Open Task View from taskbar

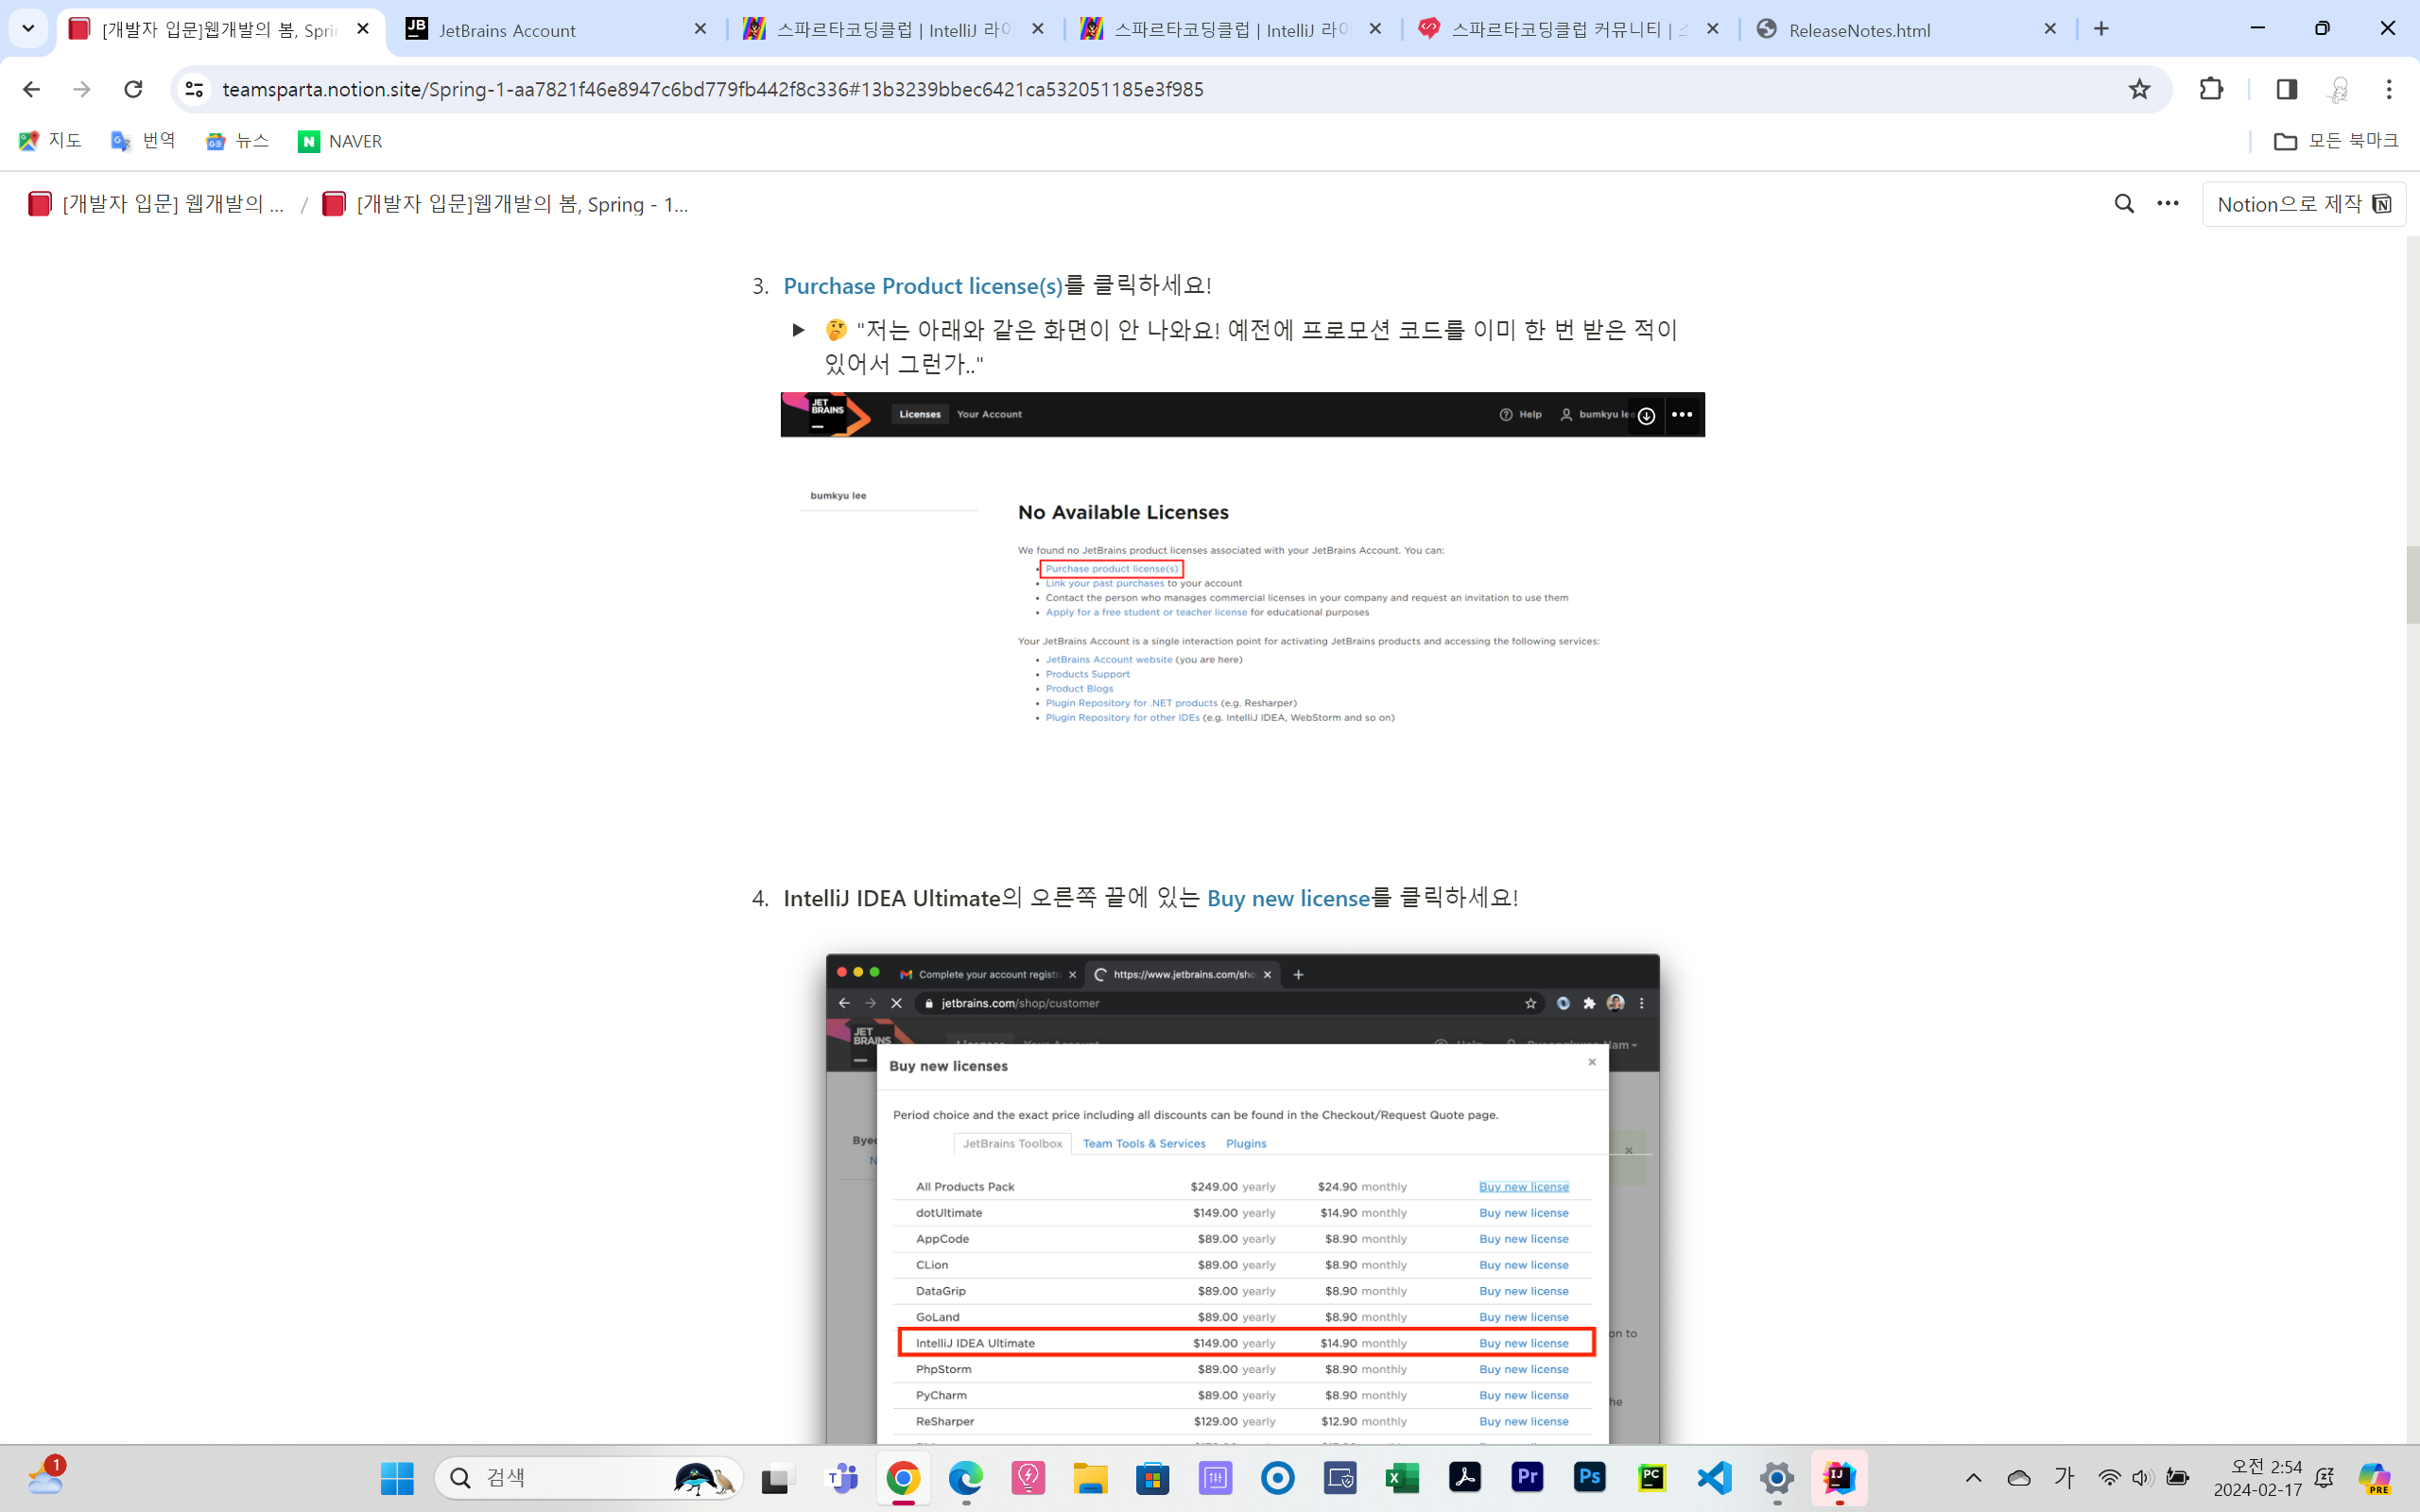pos(777,1478)
